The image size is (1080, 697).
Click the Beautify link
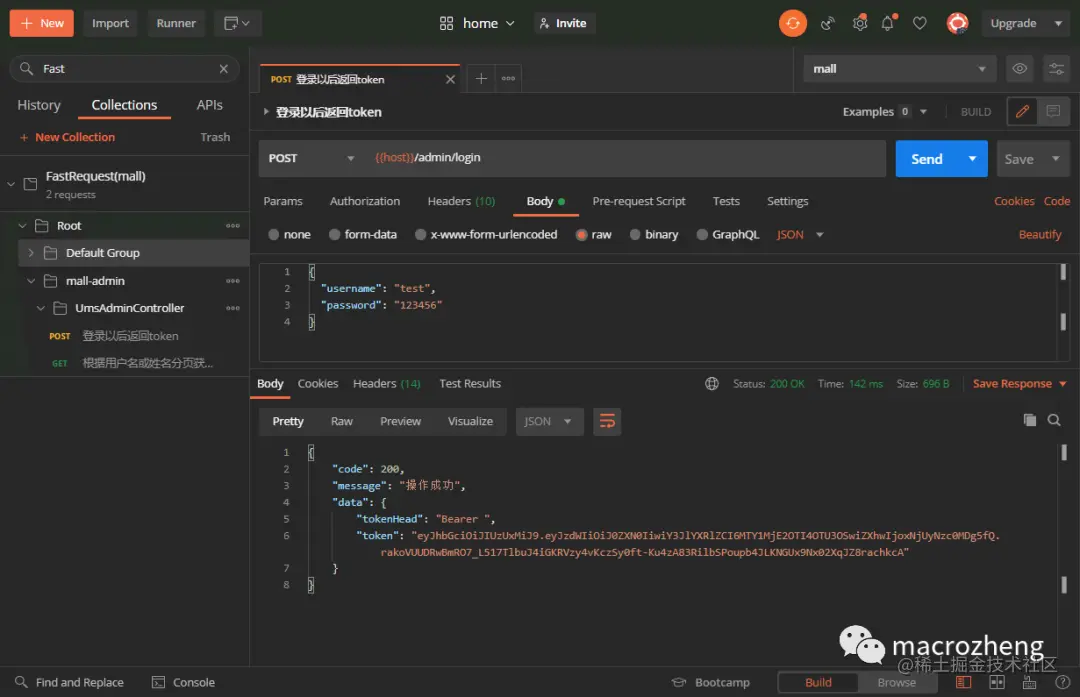(x=1039, y=235)
